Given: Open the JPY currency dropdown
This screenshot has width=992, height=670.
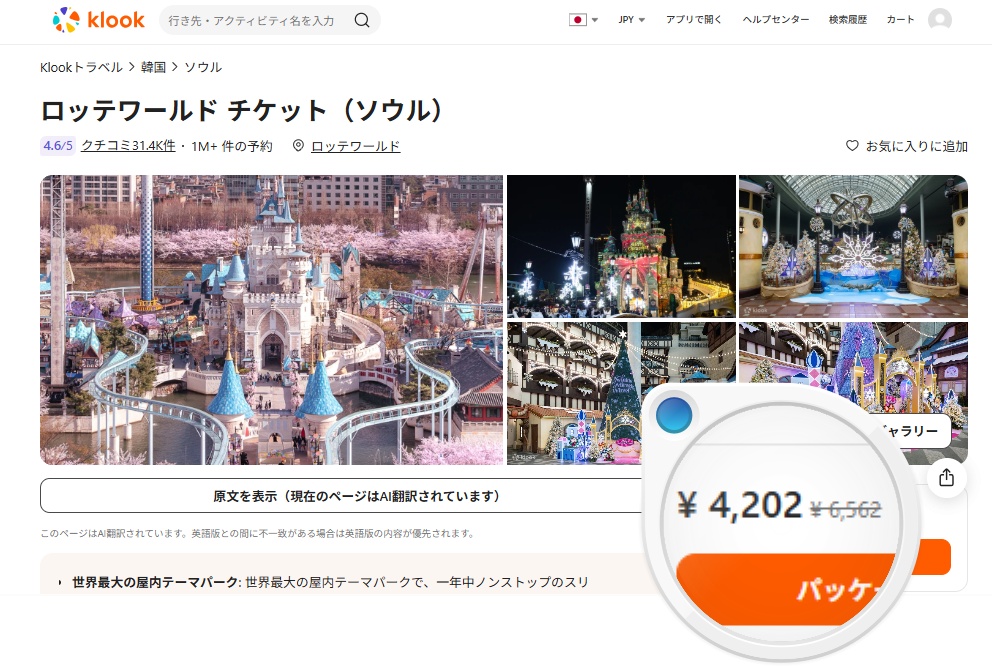Looking at the screenshot, I should click(631, 20).
